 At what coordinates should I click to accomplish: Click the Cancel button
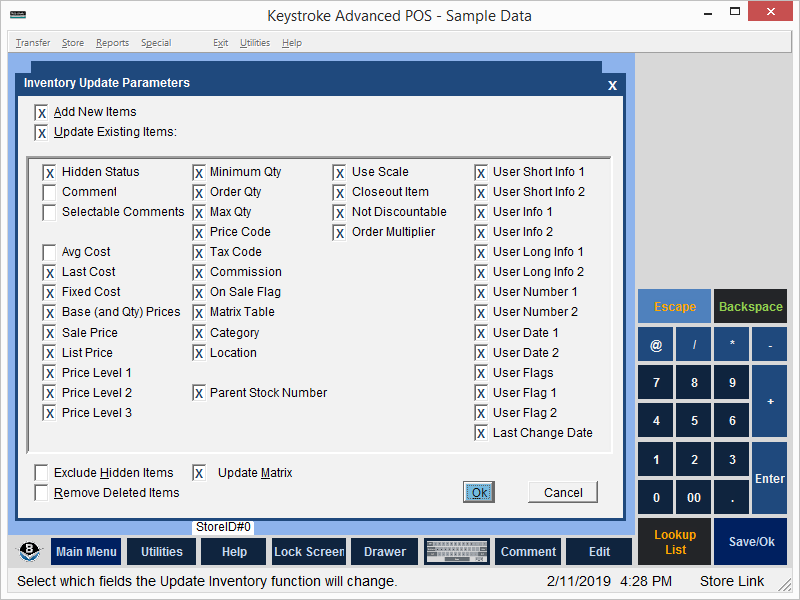[x=563, y=492]
